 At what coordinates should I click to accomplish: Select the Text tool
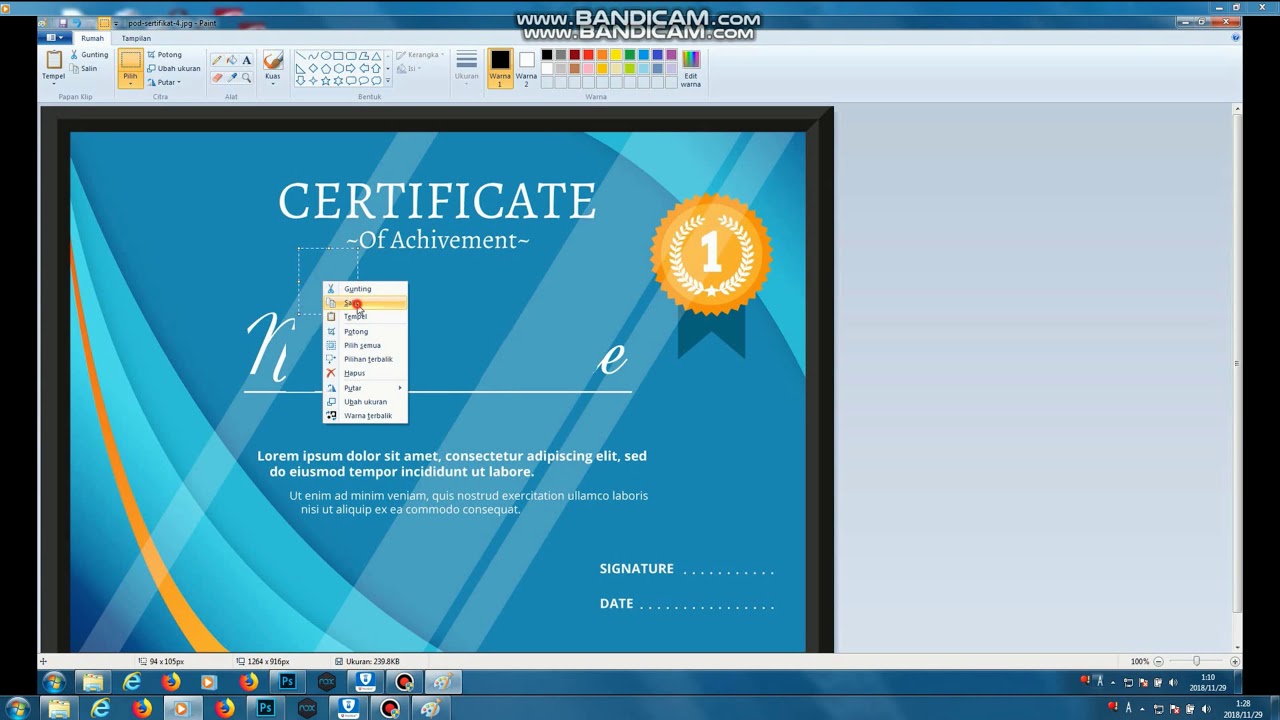(x=247, y=60)
